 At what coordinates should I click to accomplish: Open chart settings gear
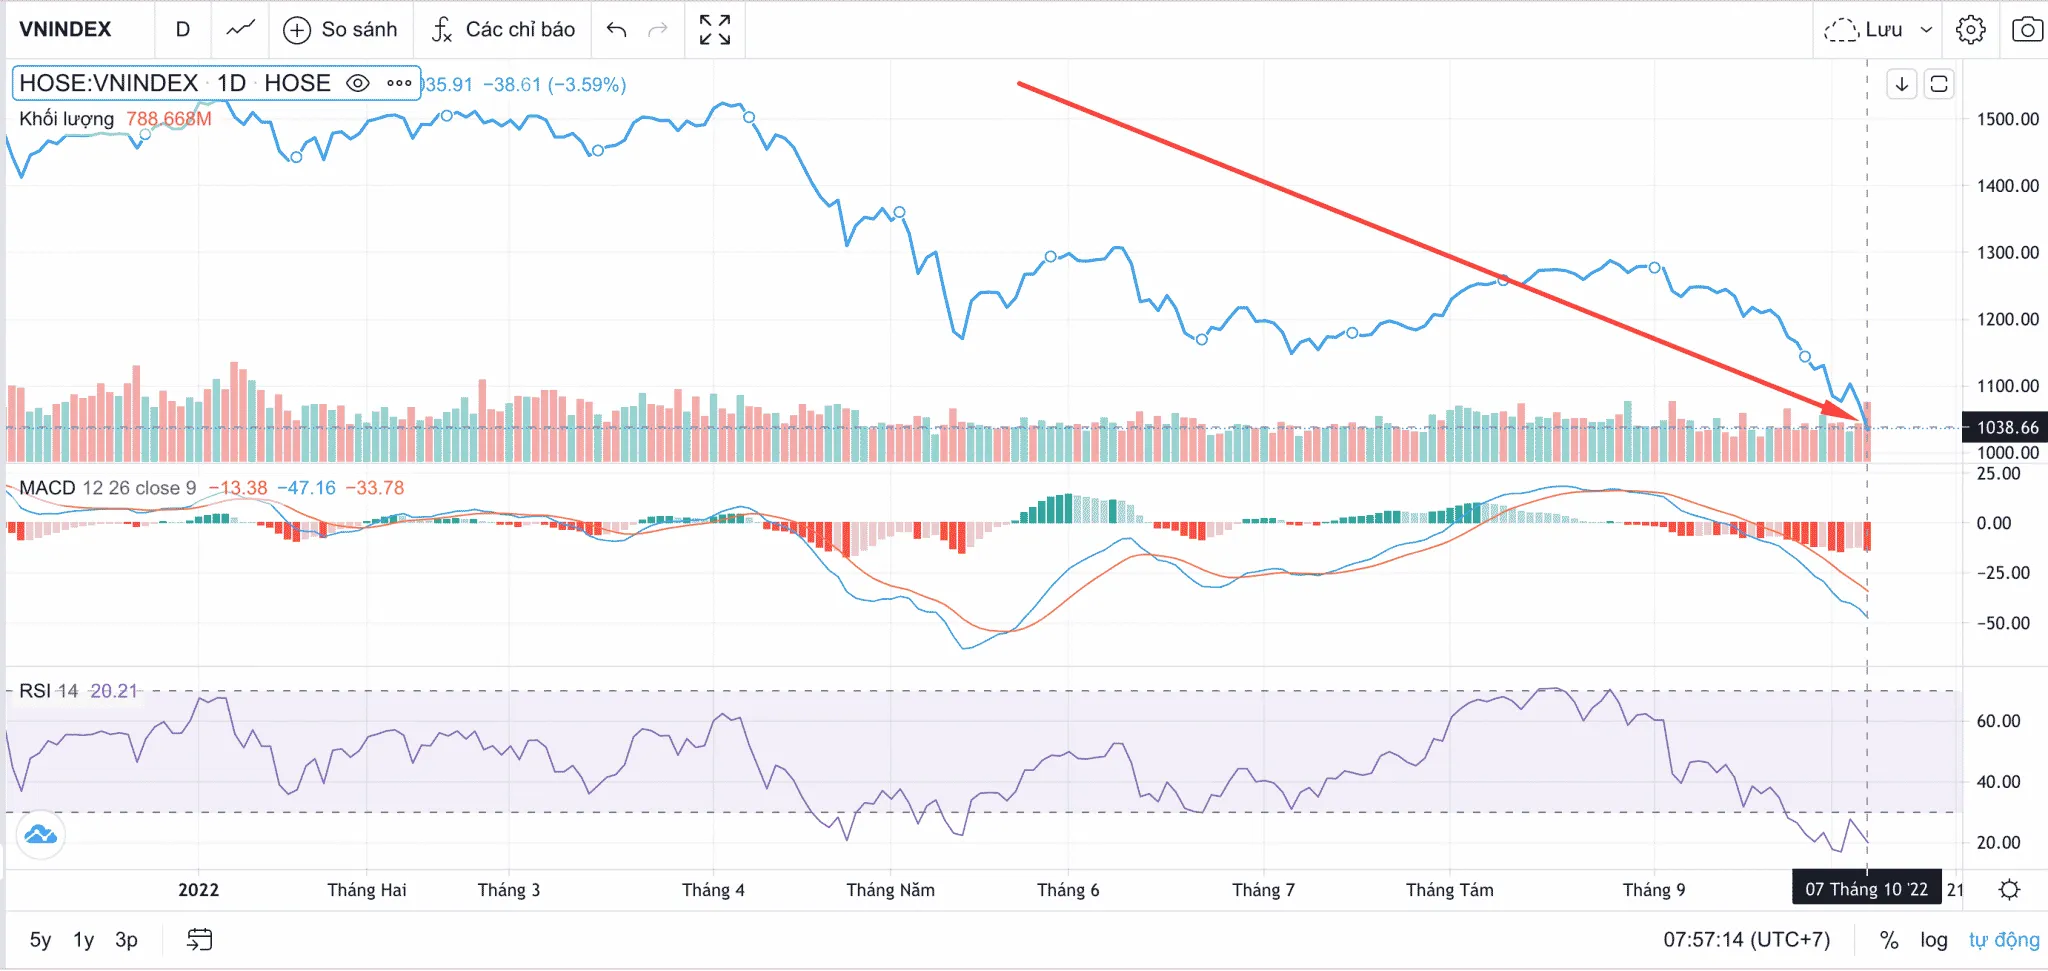coord(1971,30)
